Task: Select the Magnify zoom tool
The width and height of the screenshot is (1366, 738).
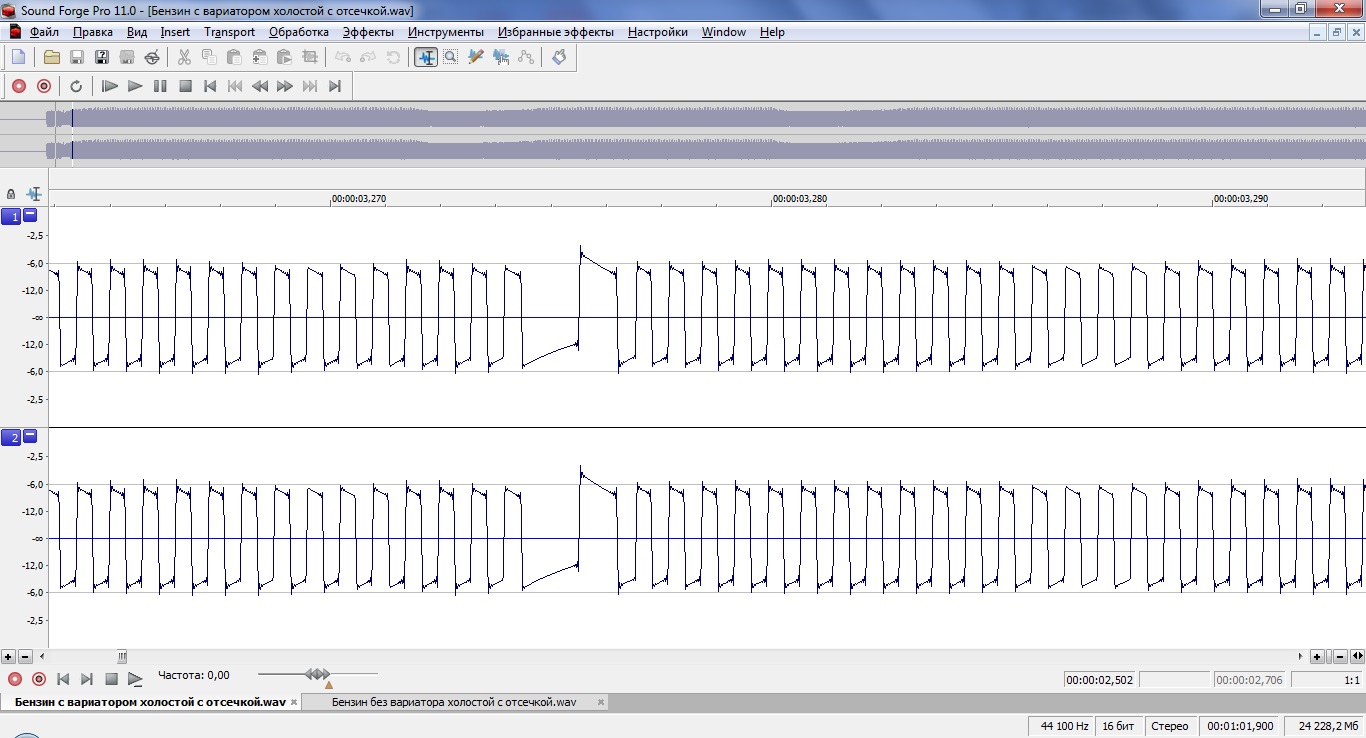Action: (x=451, y=57)
